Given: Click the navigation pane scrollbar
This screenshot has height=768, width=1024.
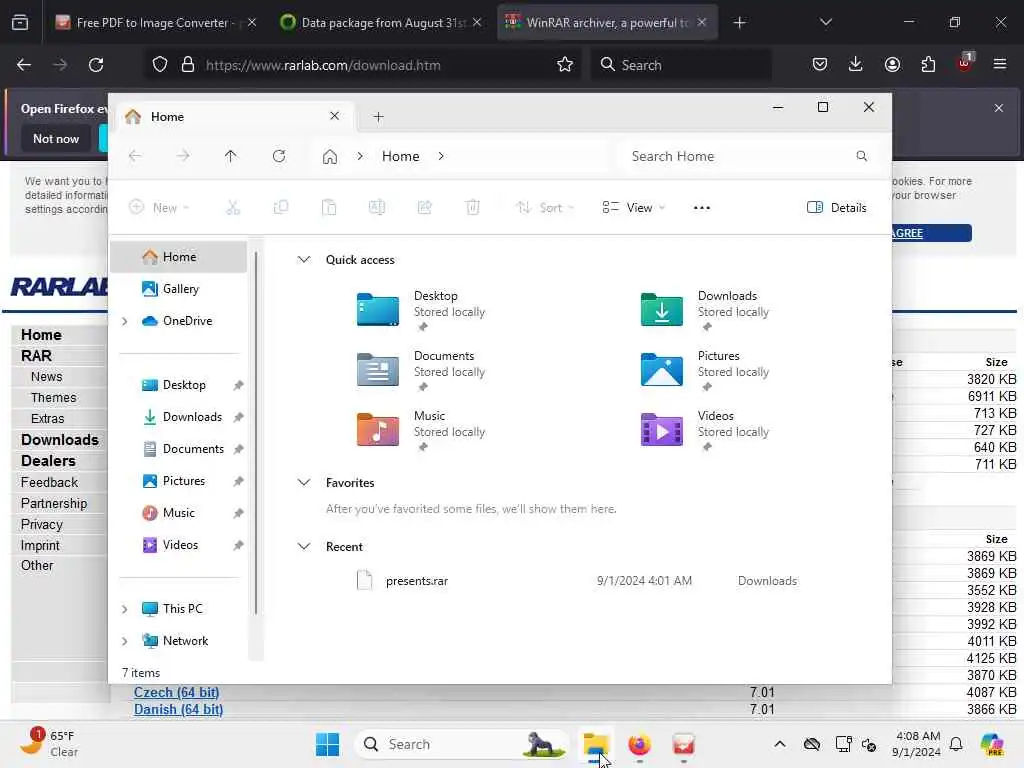Looking at the screenshot, I should pyautogui.click(x=256, y=434).
